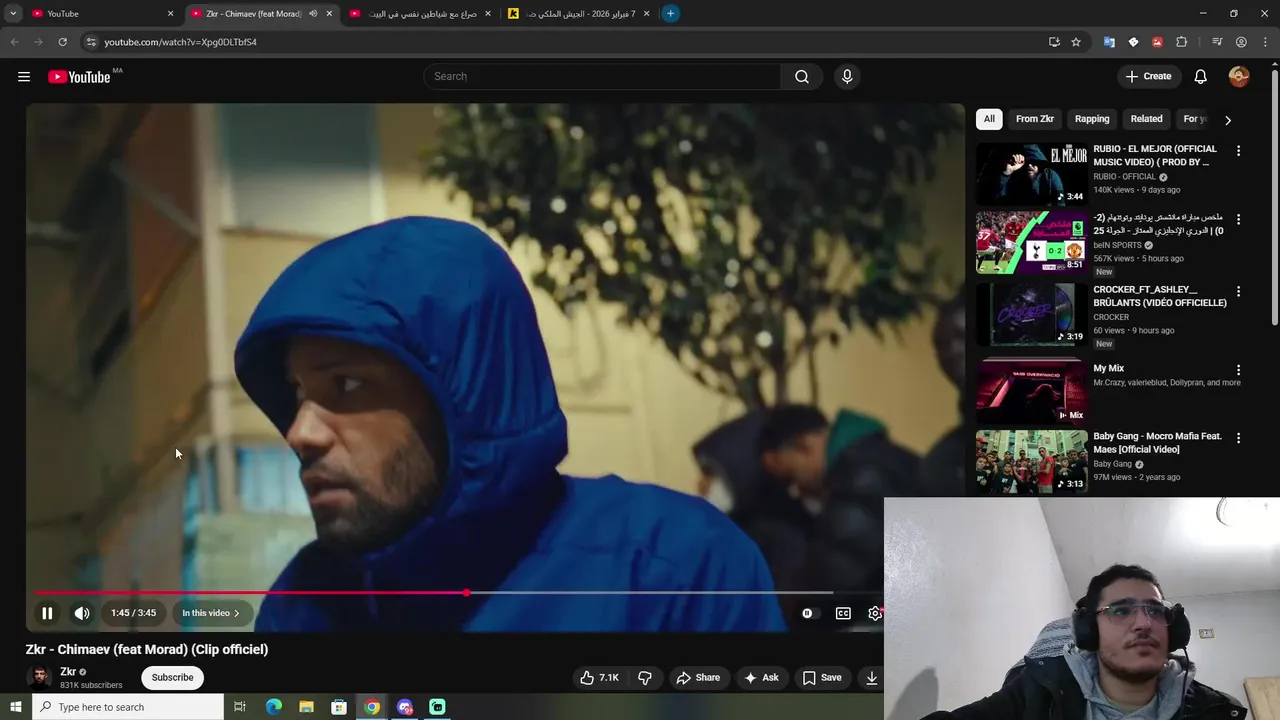This screenshot has width=1280, height=720.
Task: Subscribe to the Zkr channel
Action: [172, 678]
